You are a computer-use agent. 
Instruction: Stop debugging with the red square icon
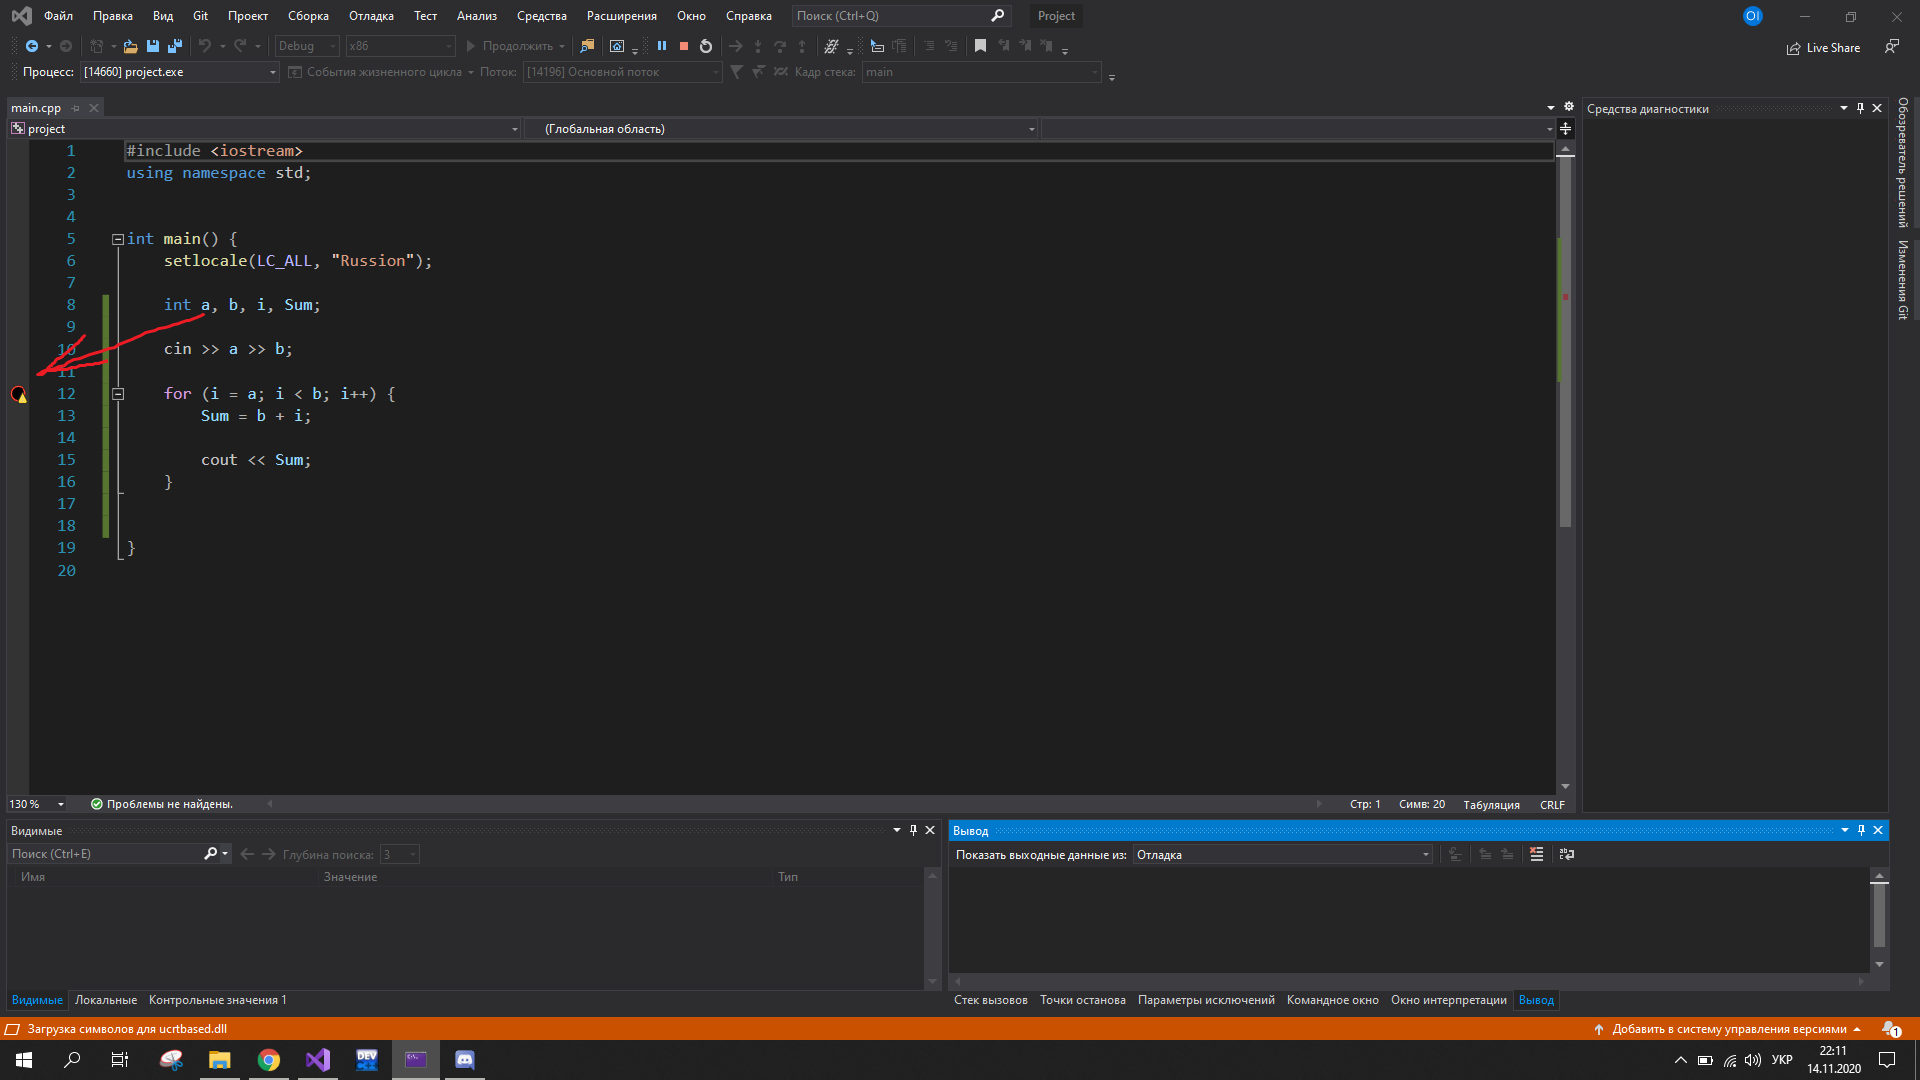point(684,46)
